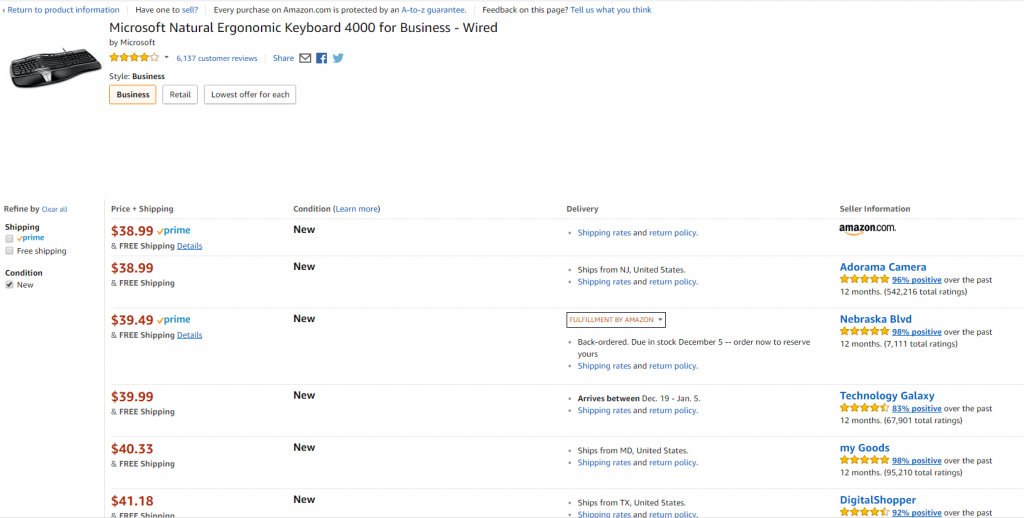Select the Retail style option
The height and width of the screenshot is (518, 1024).
click(x=180, y=95)
